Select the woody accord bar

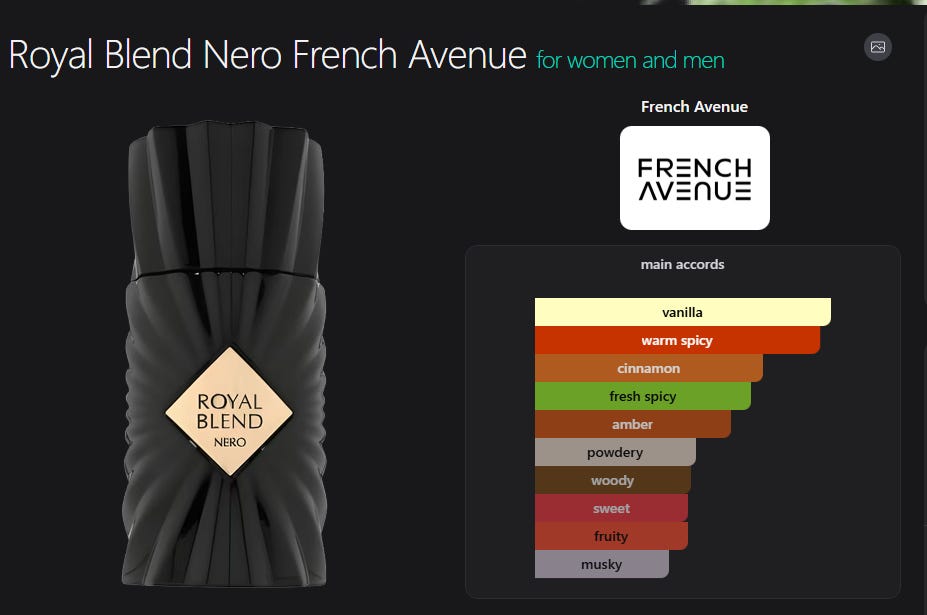612,480
